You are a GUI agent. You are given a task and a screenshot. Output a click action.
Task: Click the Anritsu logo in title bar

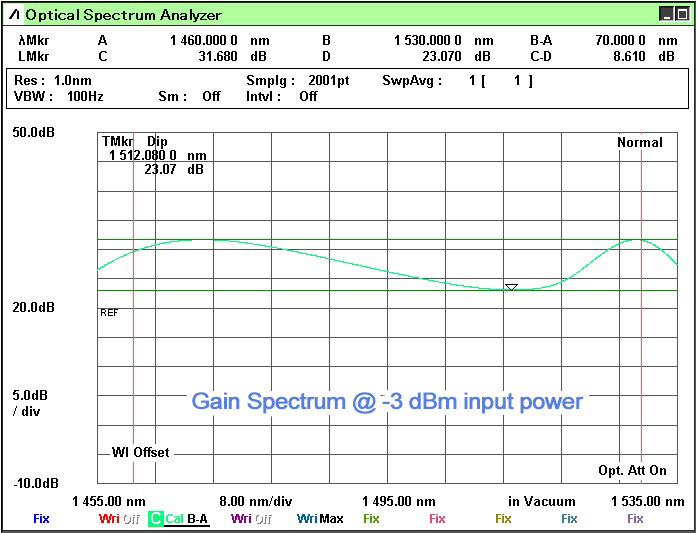(14, 14)
